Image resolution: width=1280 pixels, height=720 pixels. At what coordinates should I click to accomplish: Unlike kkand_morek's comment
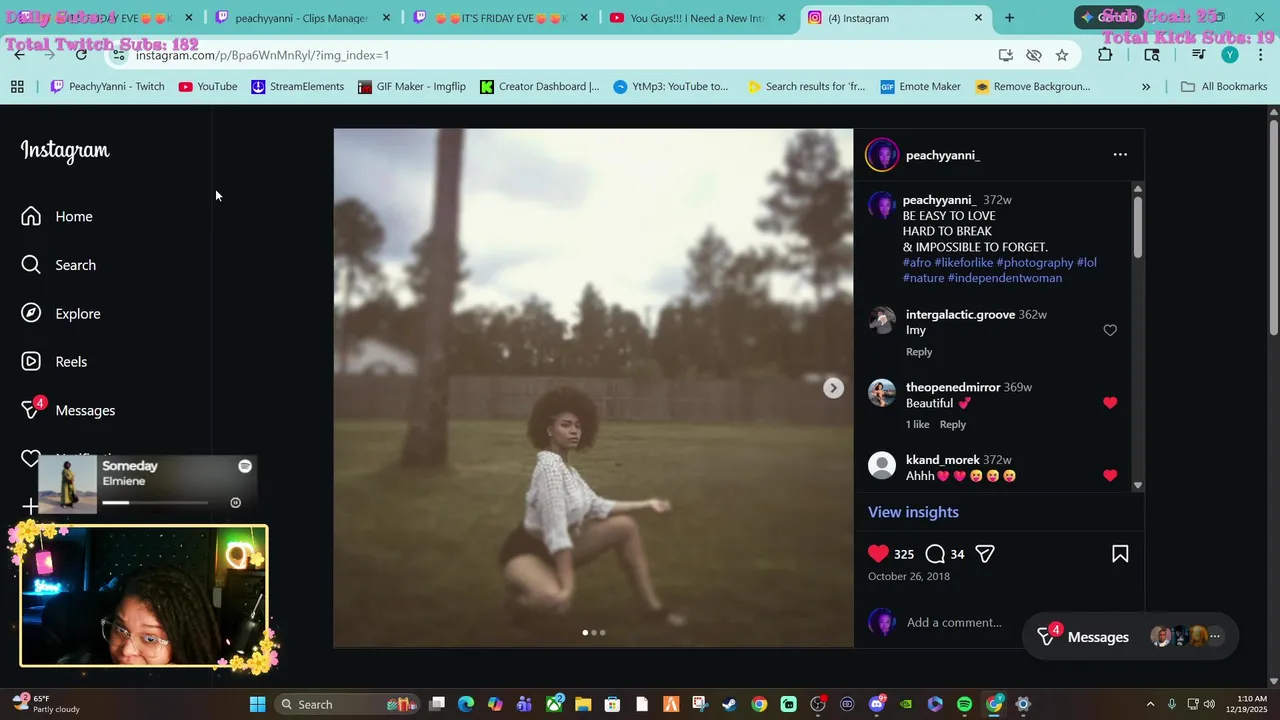click(1110, 476)
